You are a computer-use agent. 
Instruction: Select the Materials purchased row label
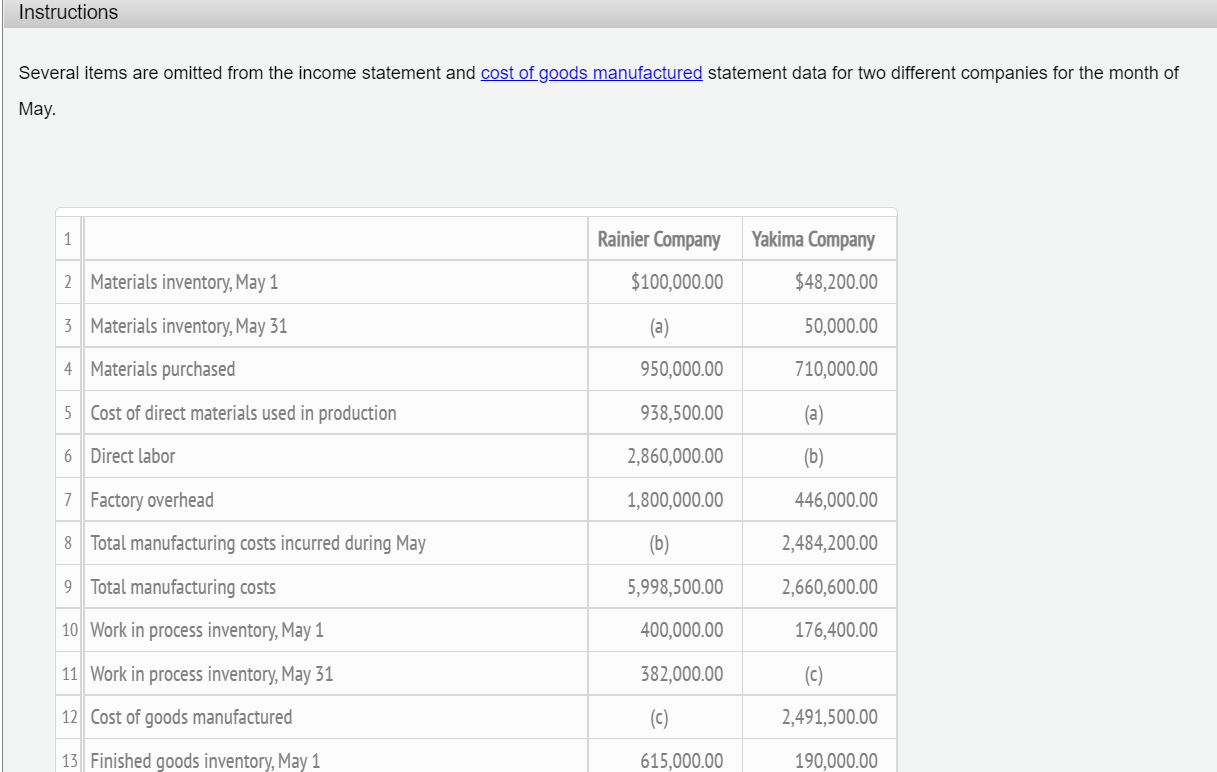[x=163, y=369]
